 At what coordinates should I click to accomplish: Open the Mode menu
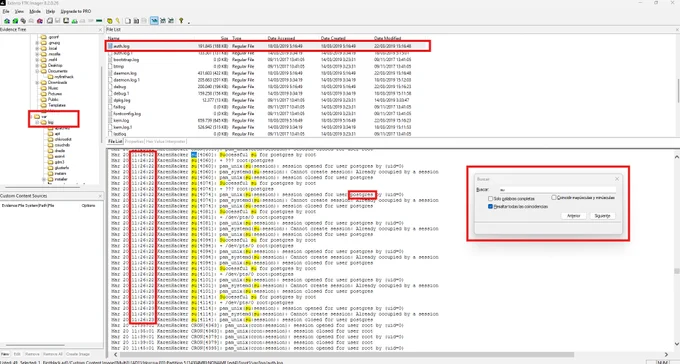click(x=35, y=11)
